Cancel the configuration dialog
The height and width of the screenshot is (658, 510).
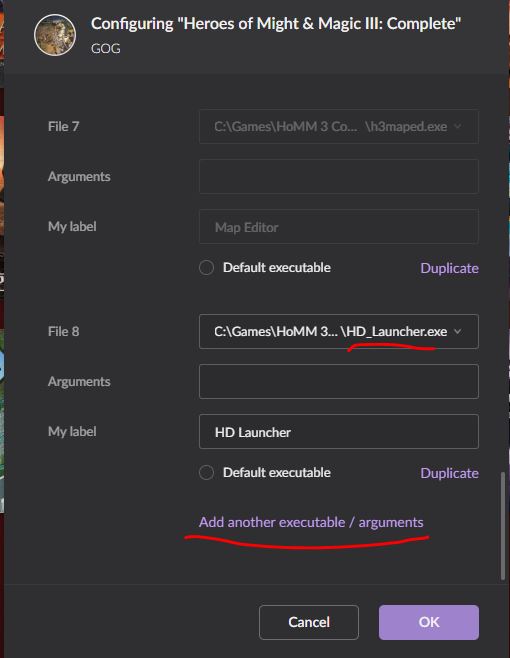click(x=309, y=622)
